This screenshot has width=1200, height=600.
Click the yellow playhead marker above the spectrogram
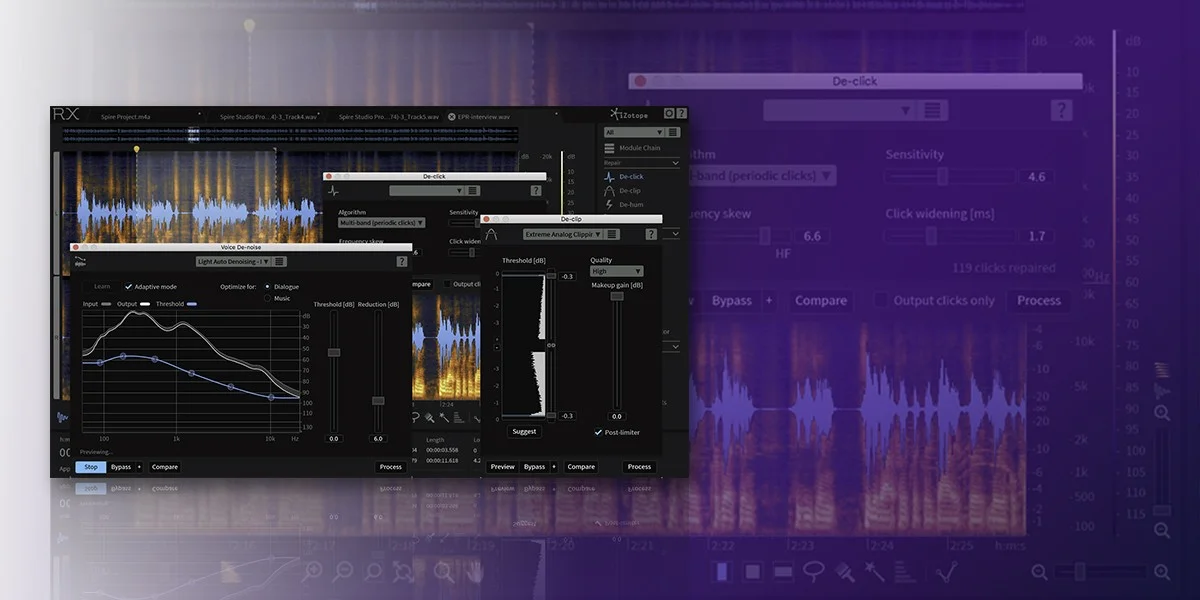136,150
